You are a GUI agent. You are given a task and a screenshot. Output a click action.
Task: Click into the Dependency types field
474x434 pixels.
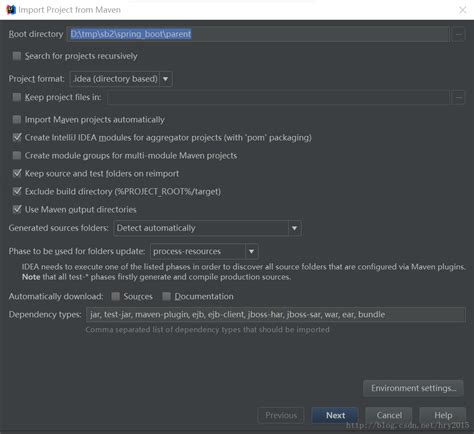pos(276,315)
